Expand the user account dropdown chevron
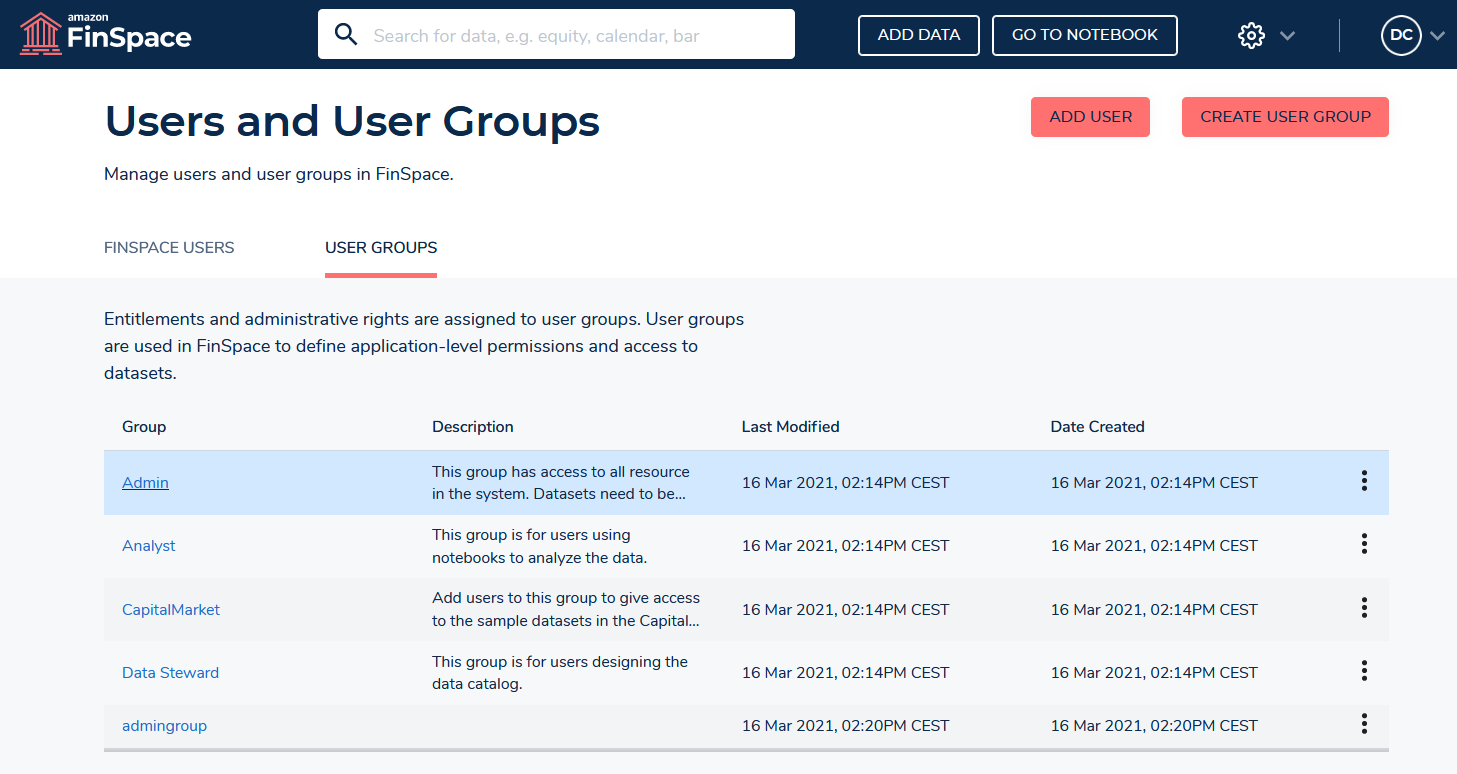 [1437, 36]
